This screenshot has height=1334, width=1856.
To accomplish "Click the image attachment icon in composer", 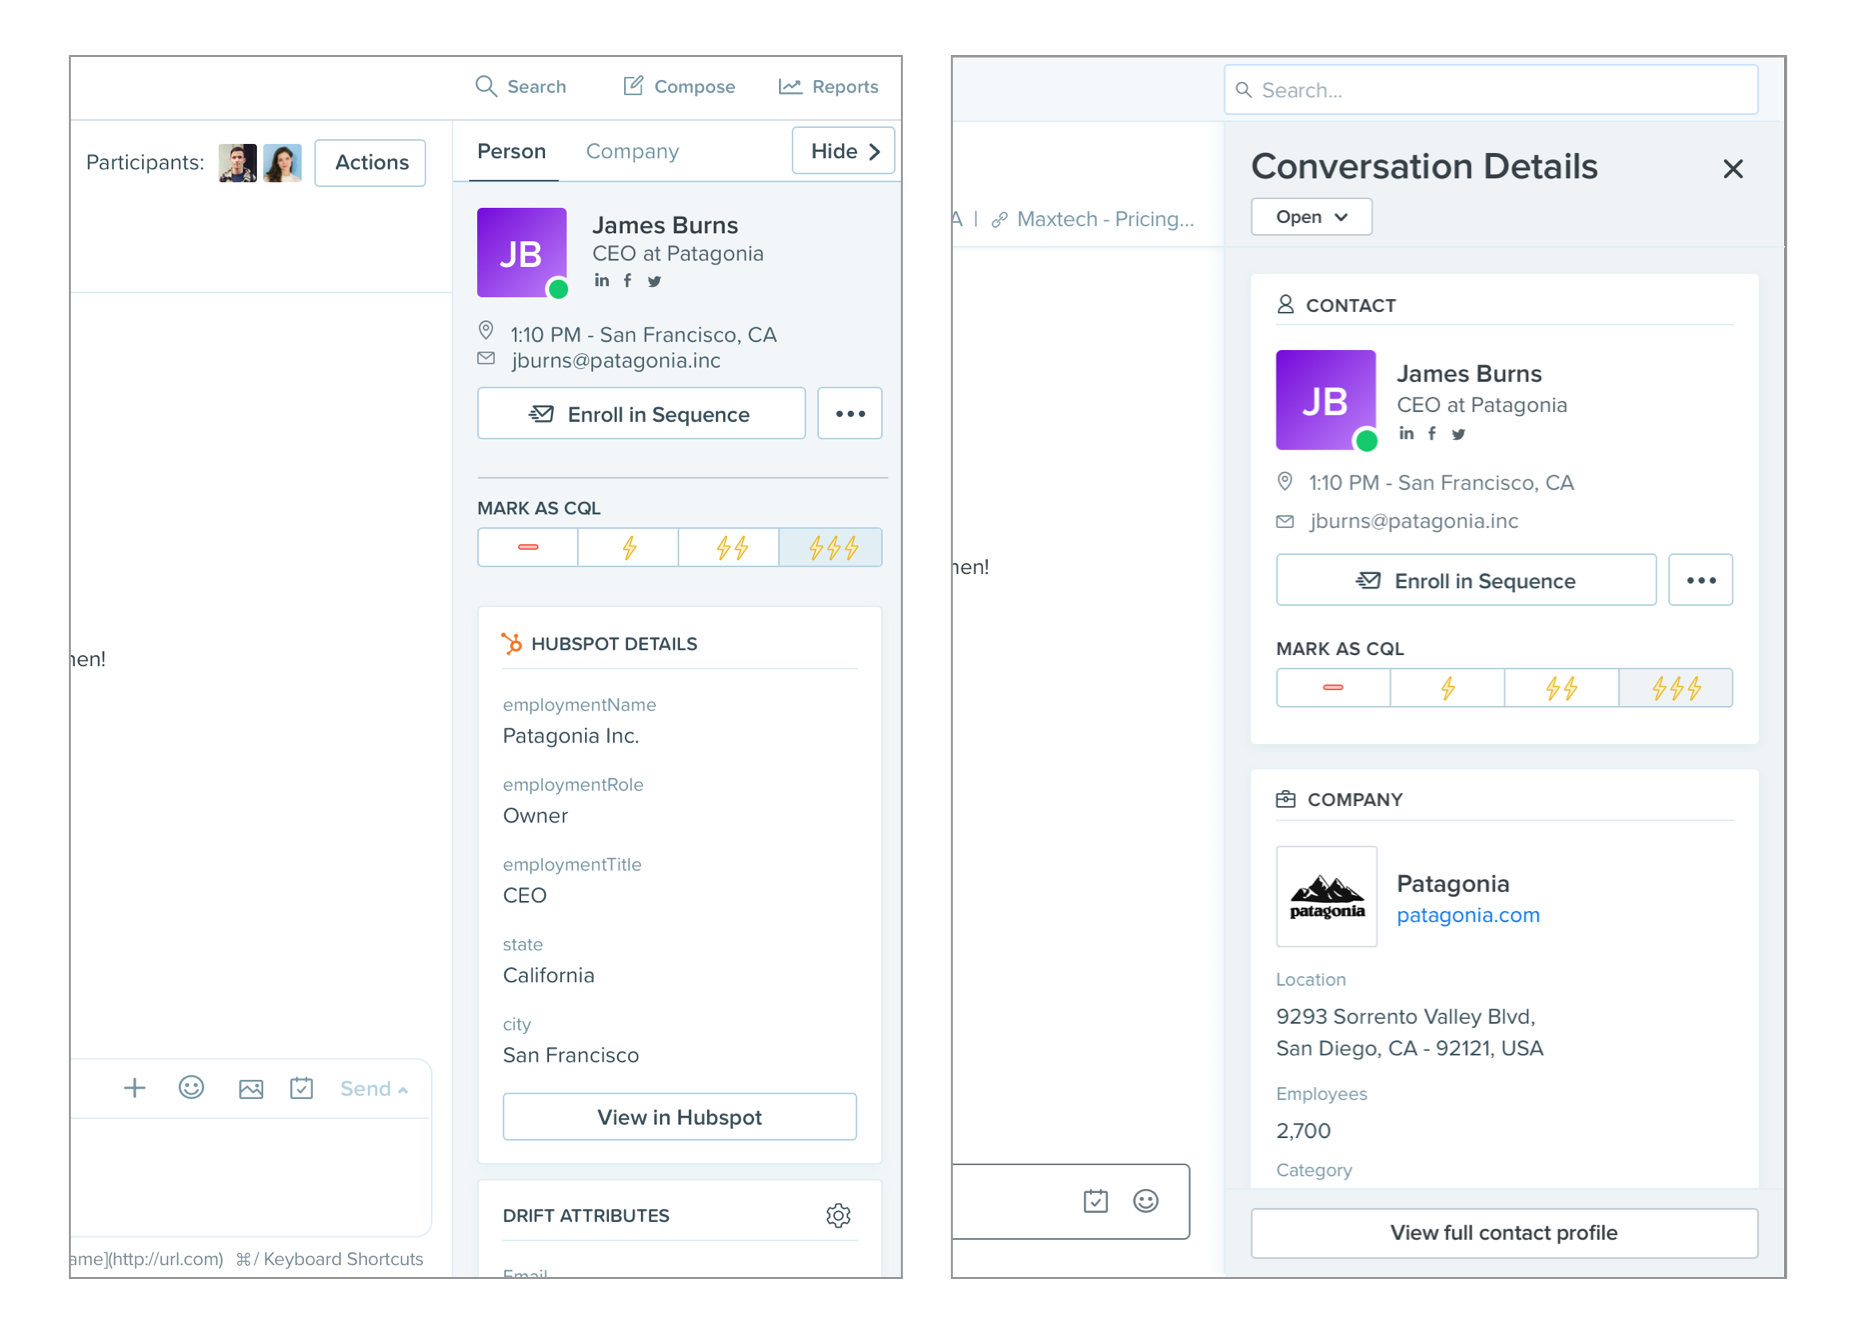I will 251,1089.
